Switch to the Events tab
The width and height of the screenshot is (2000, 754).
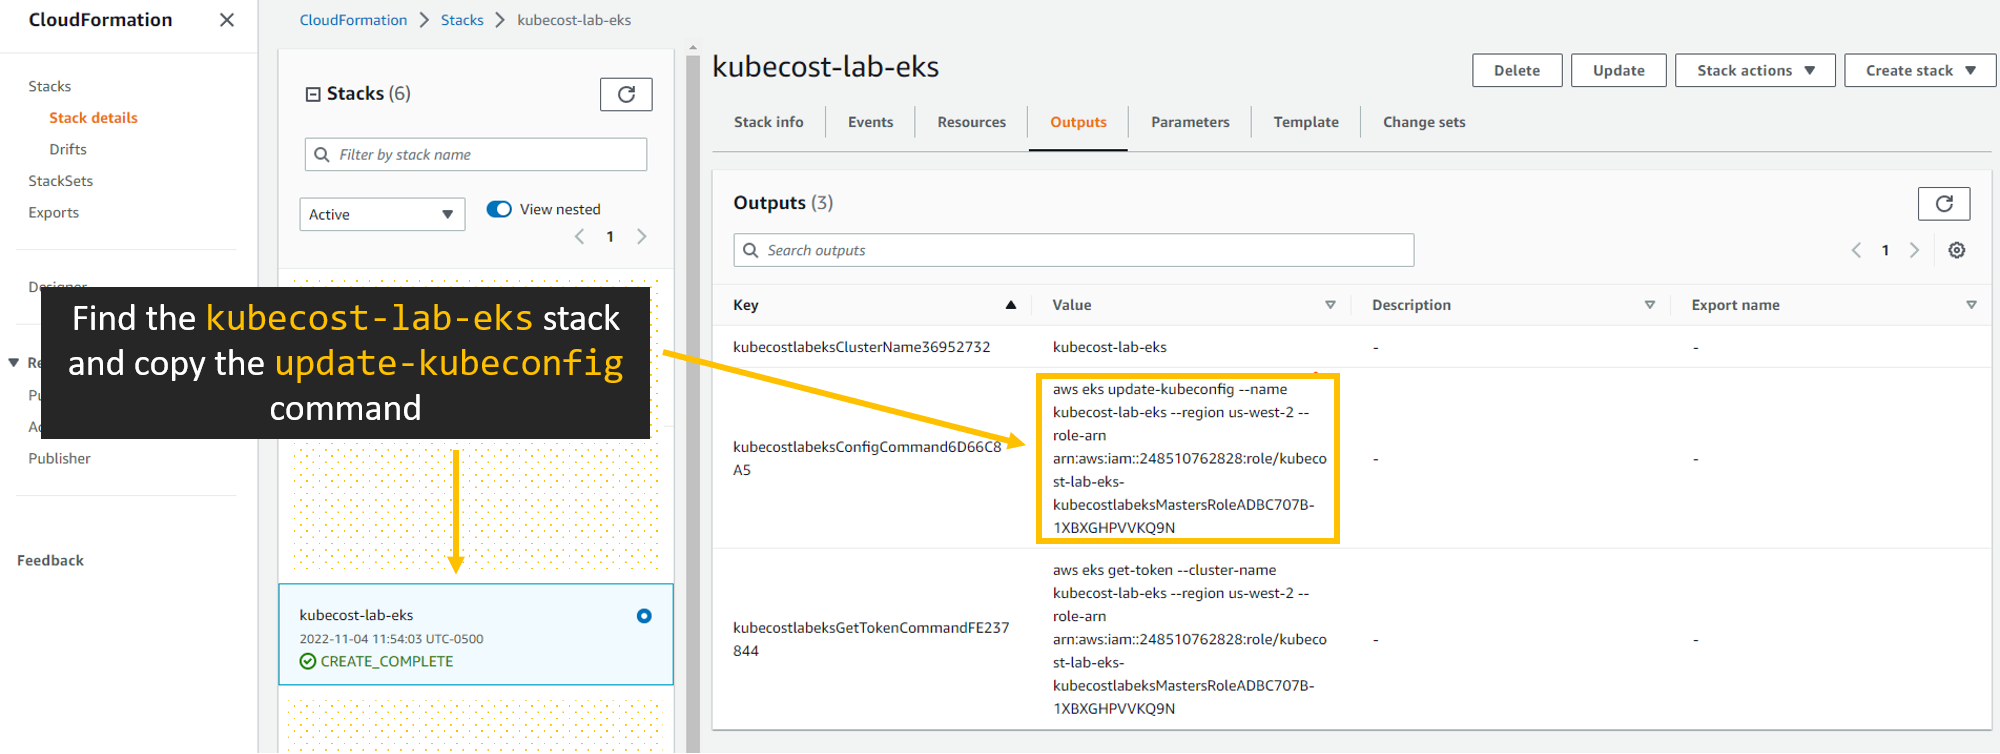pyautogui.click(x=870, y=122)
